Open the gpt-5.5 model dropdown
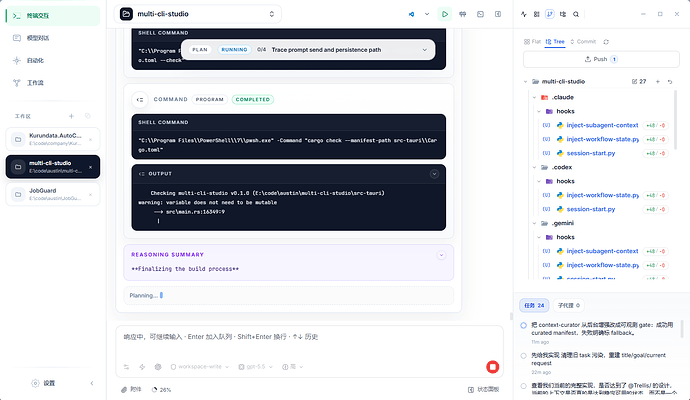The width and height of the screenshot is (690, 400). [x=256, y=367]
